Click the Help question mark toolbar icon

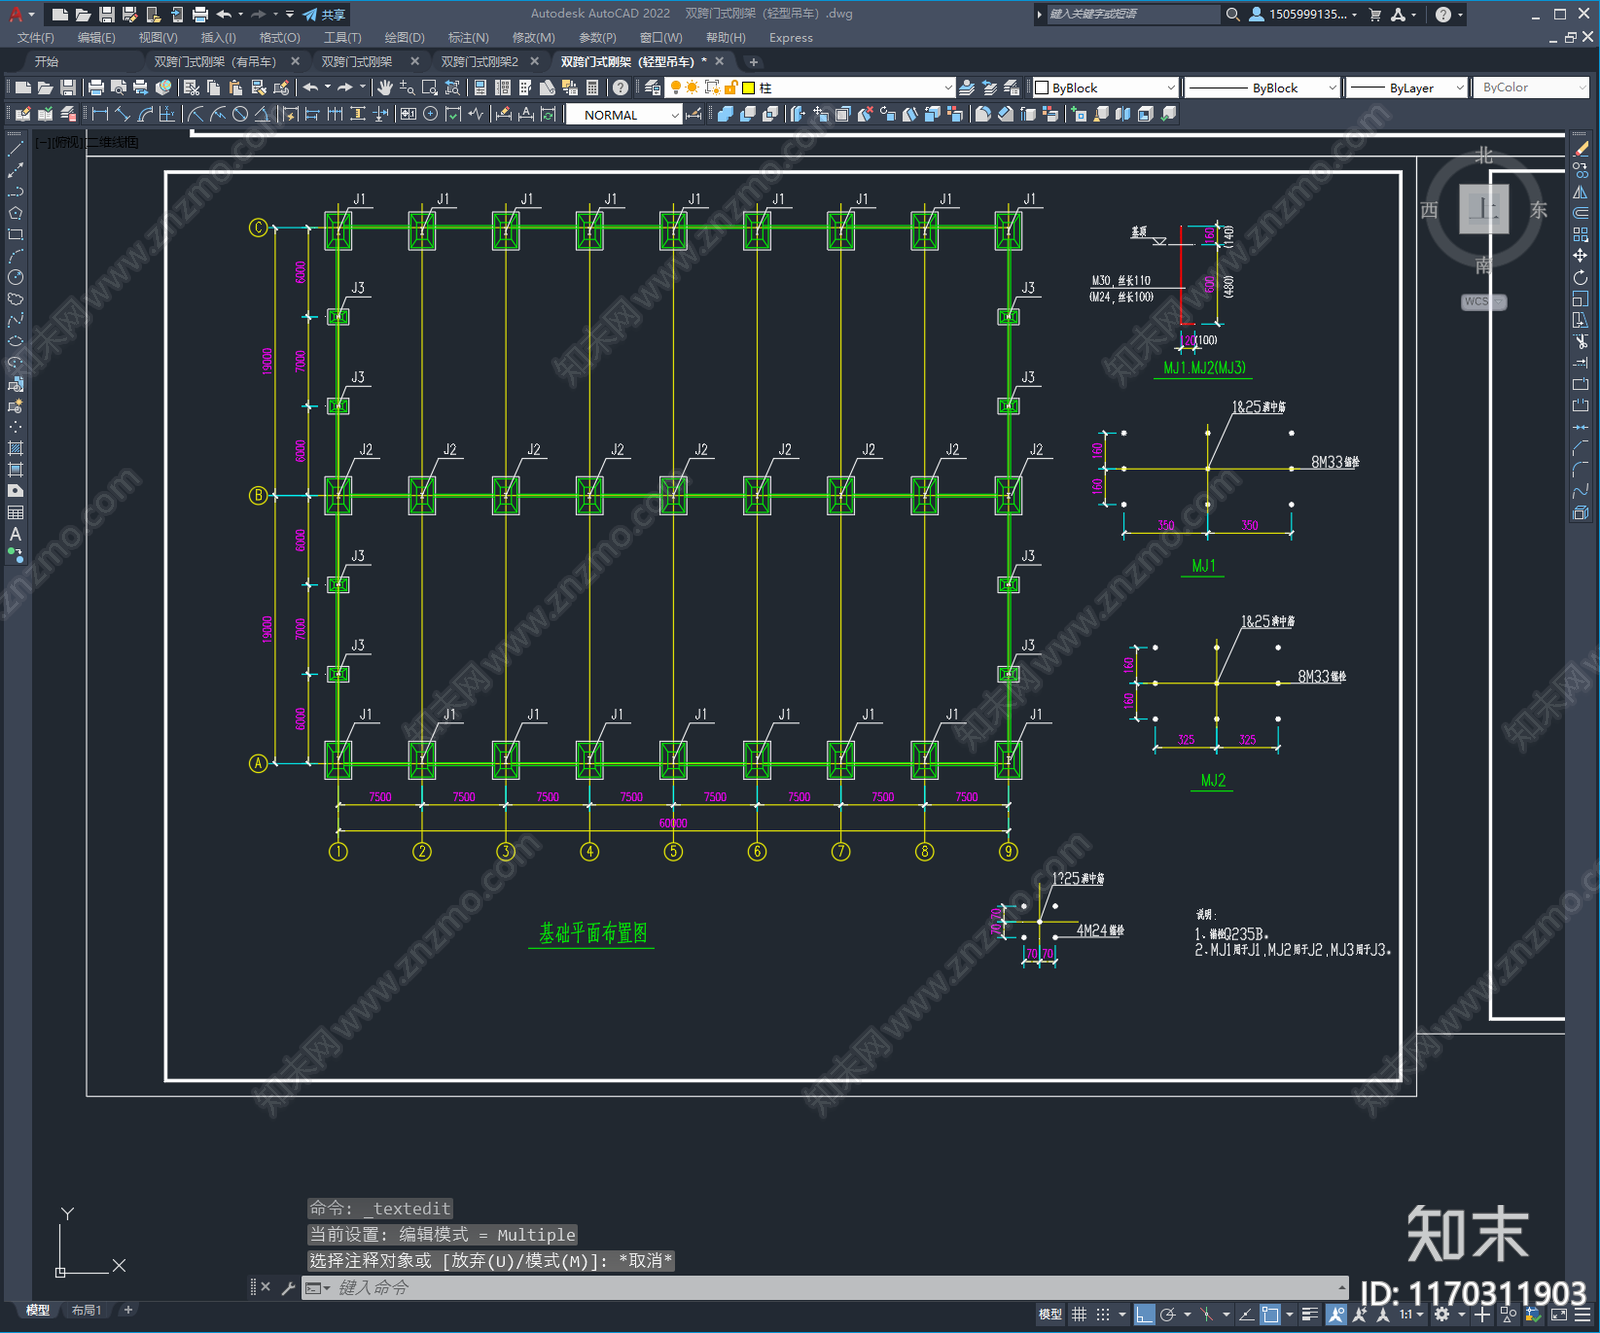[621, 88]
